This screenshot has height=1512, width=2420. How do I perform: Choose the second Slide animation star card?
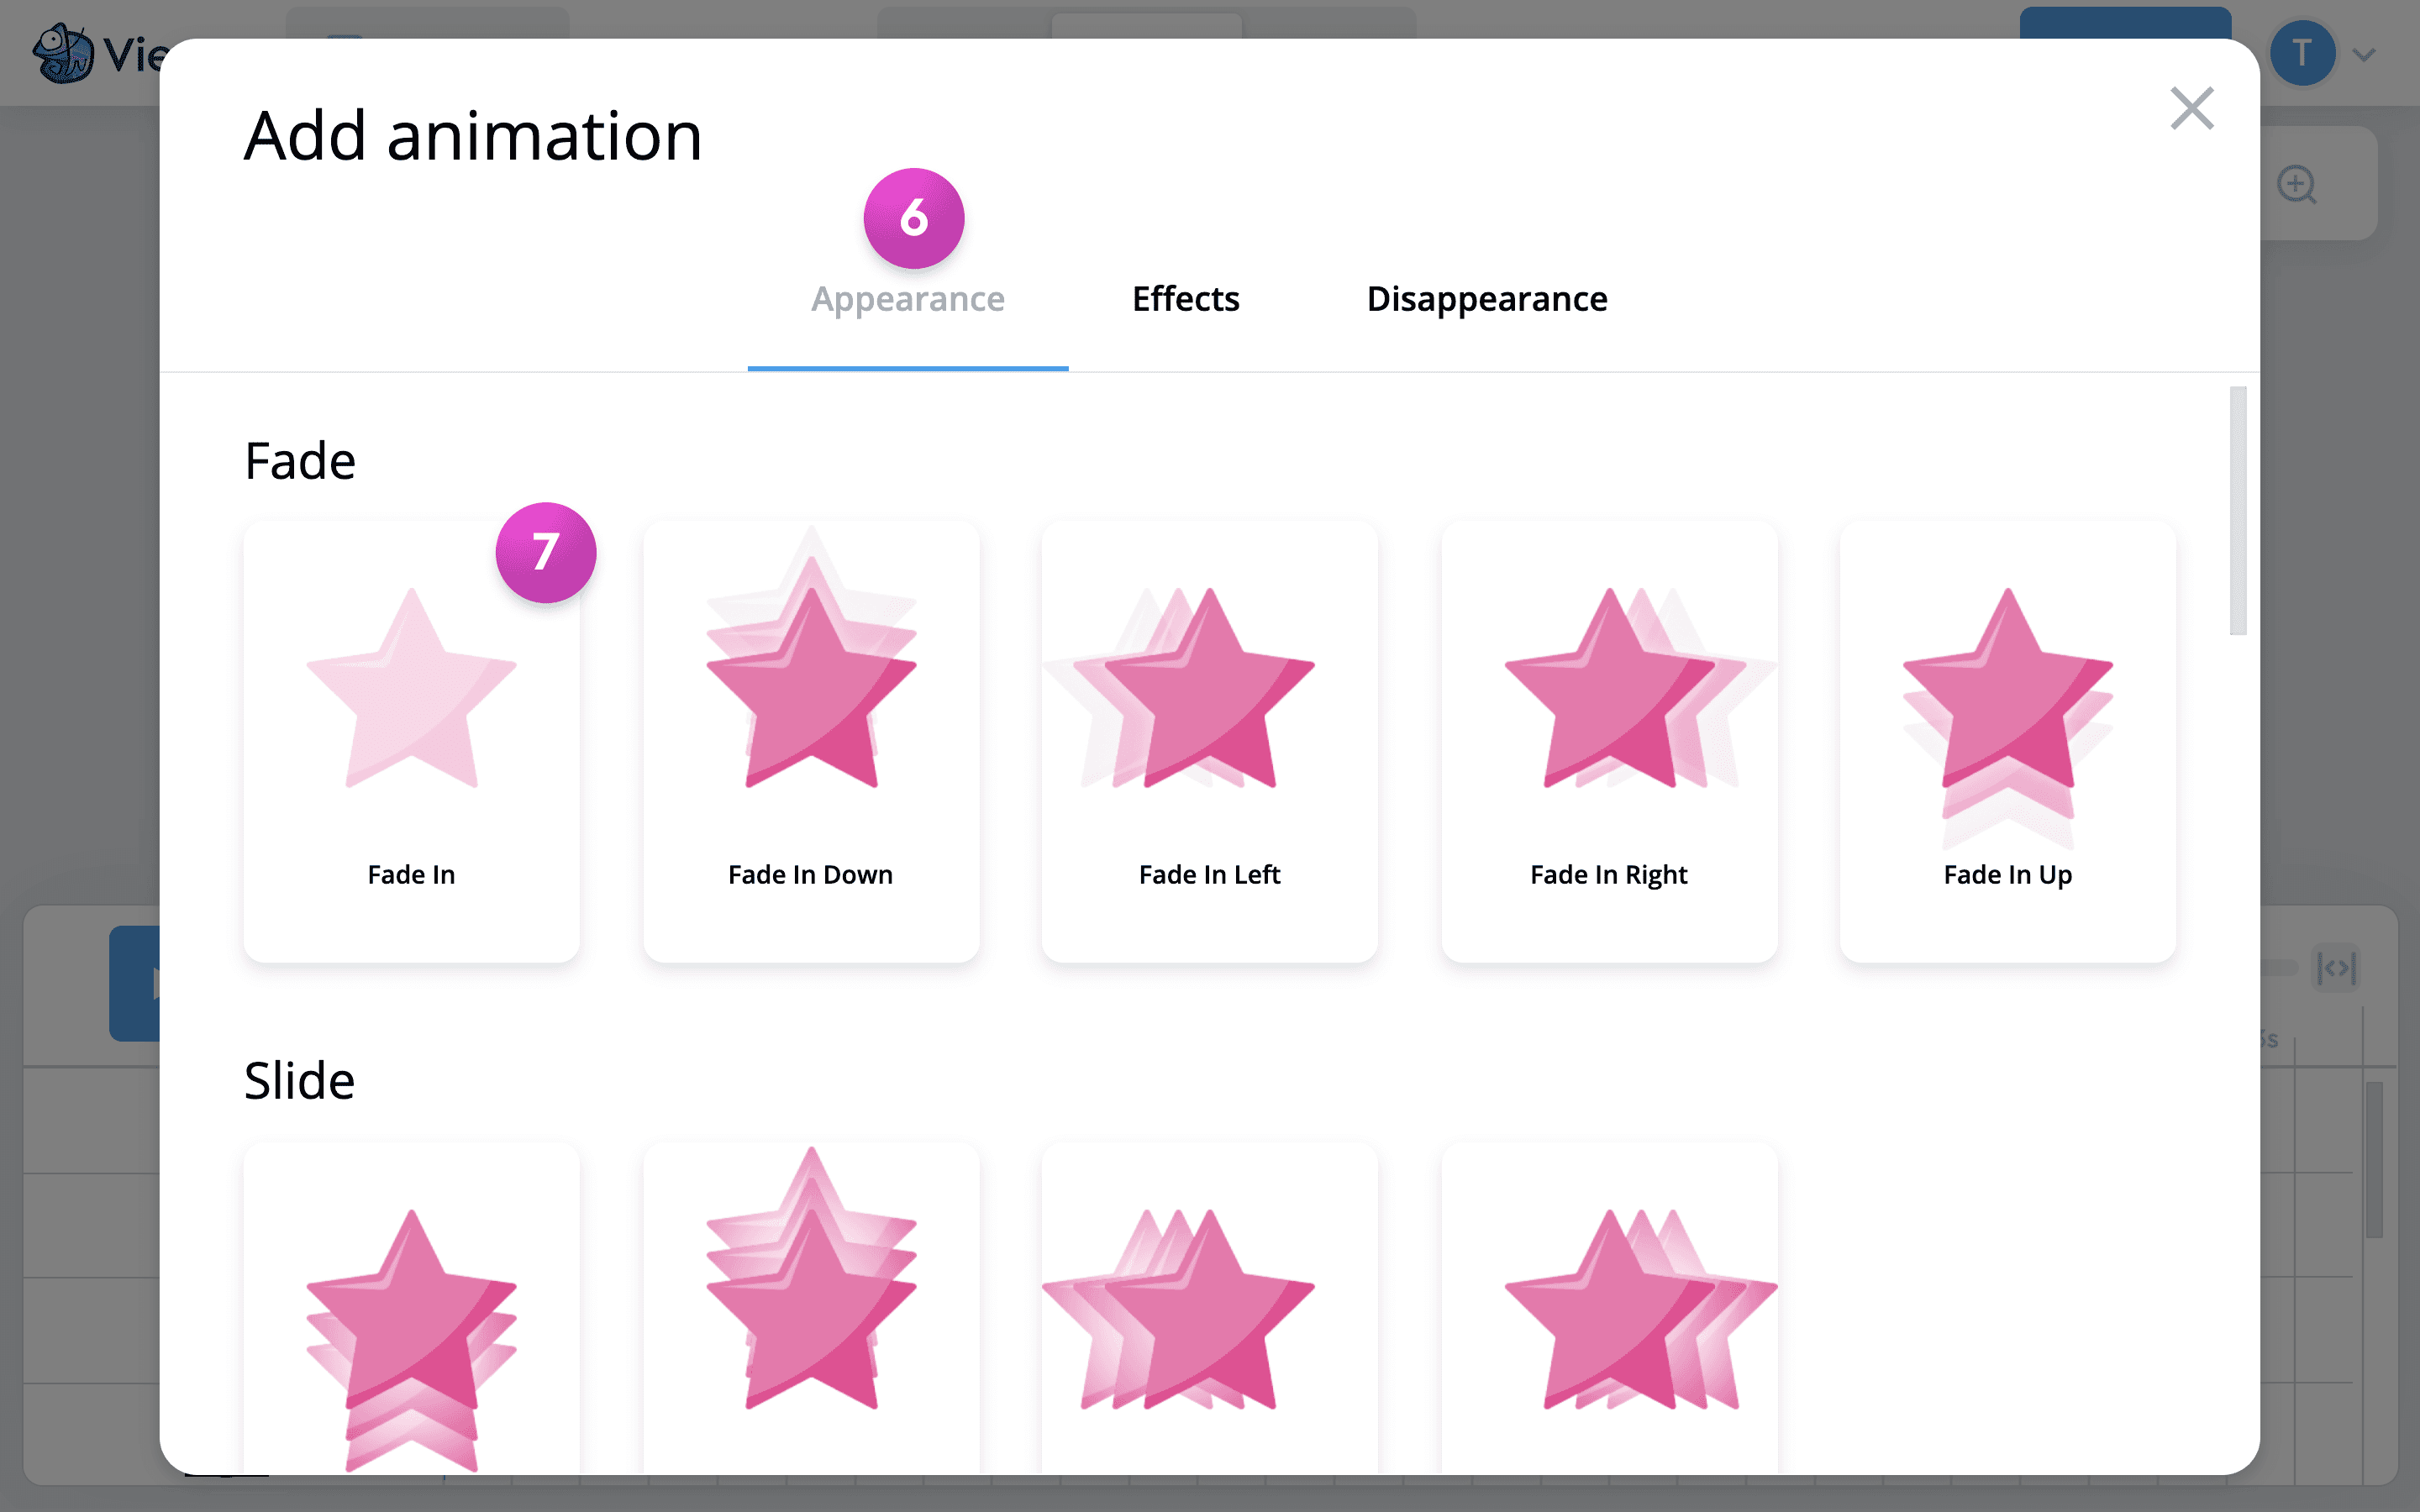(x=811, y=1310)
